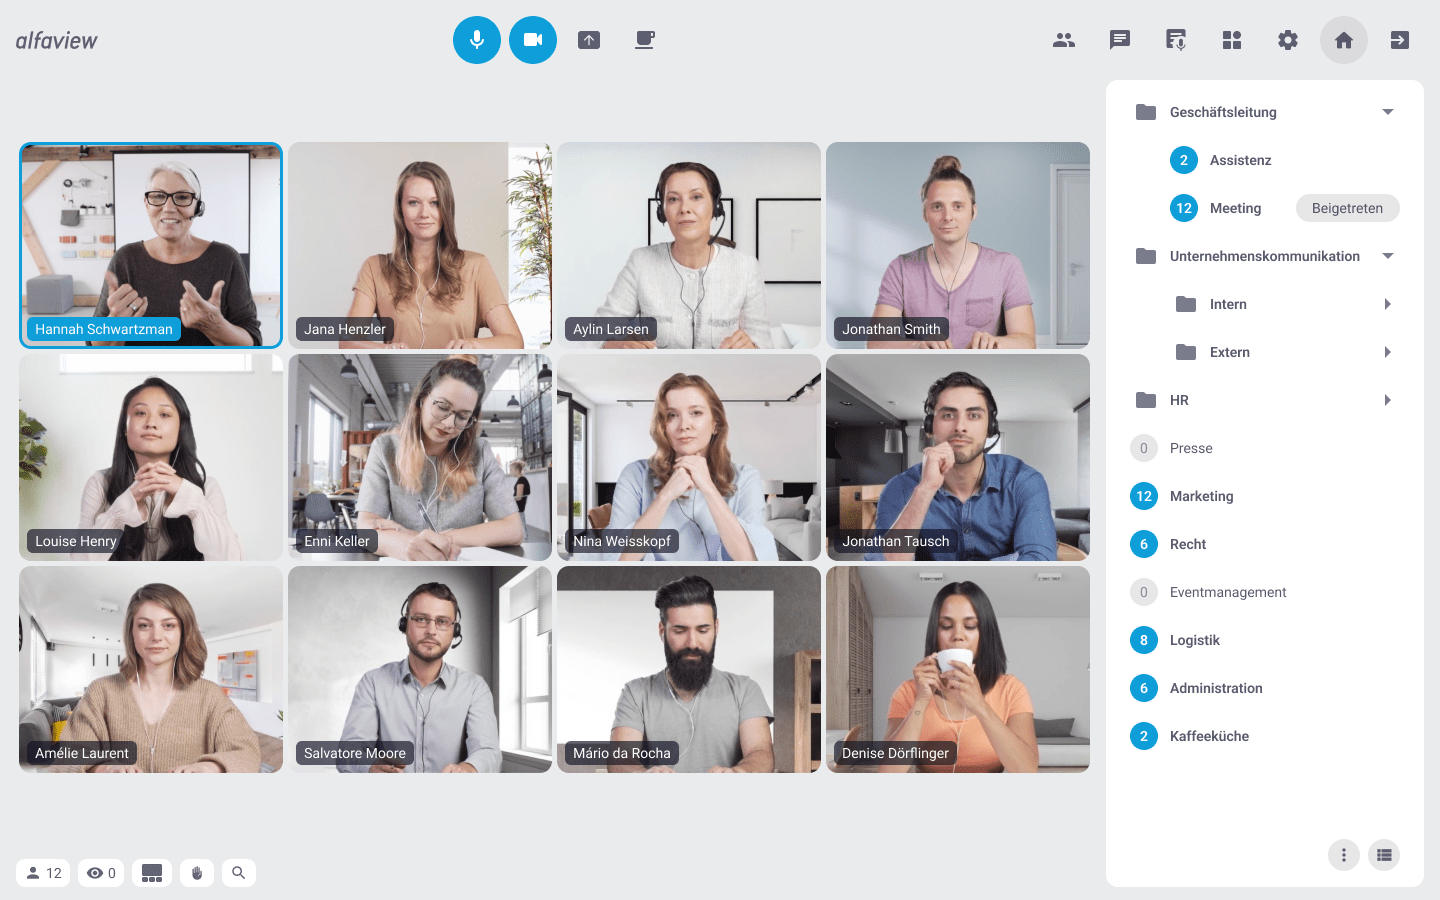This screenshot has height=900, width=1440.
Task: Raise hand using the hand icon
Action: [197, 873]
